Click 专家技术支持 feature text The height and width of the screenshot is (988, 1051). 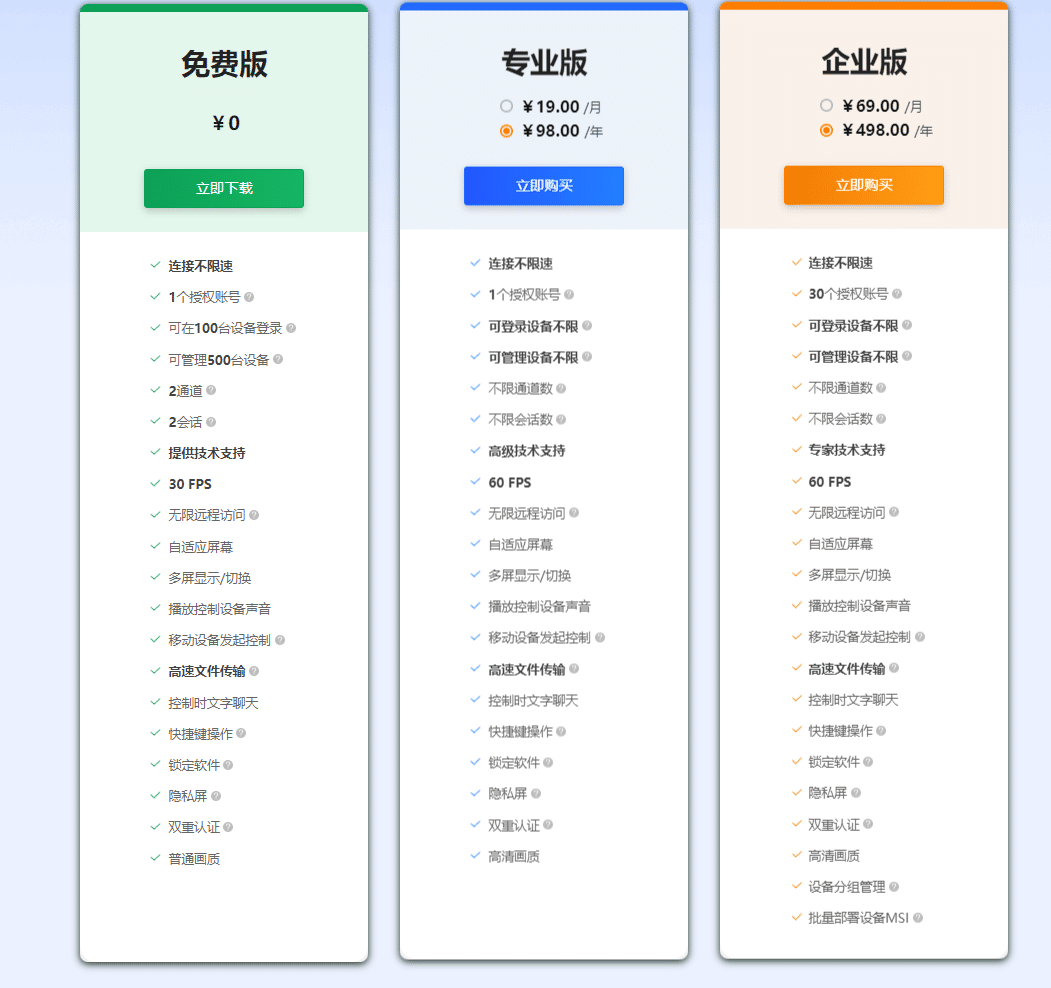point(847,450)
